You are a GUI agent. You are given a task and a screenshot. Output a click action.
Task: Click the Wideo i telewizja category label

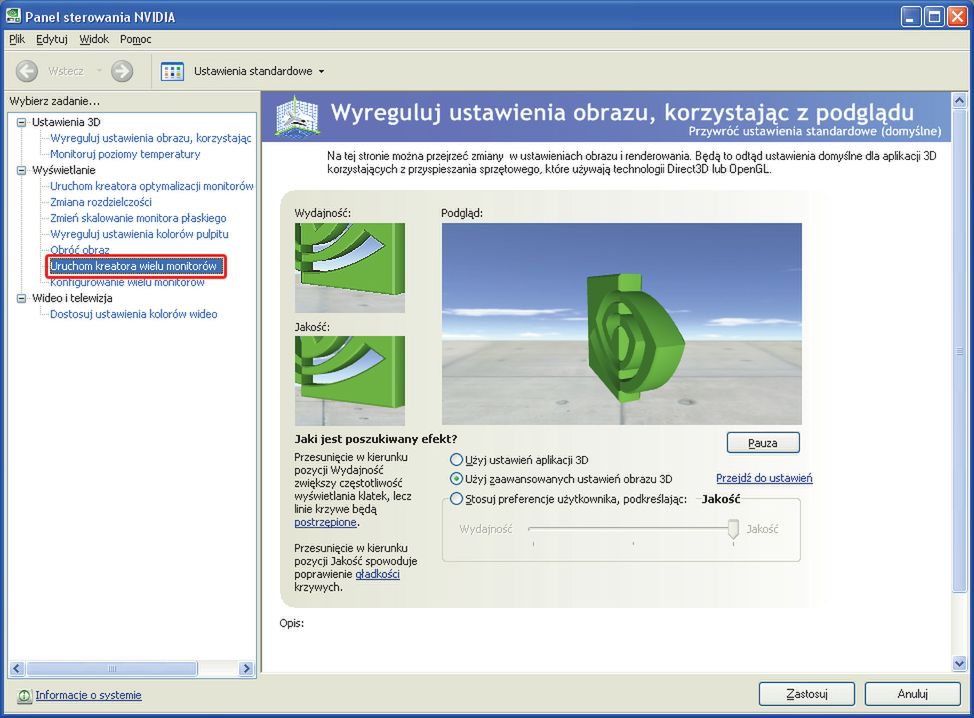(x=72, y=298)
